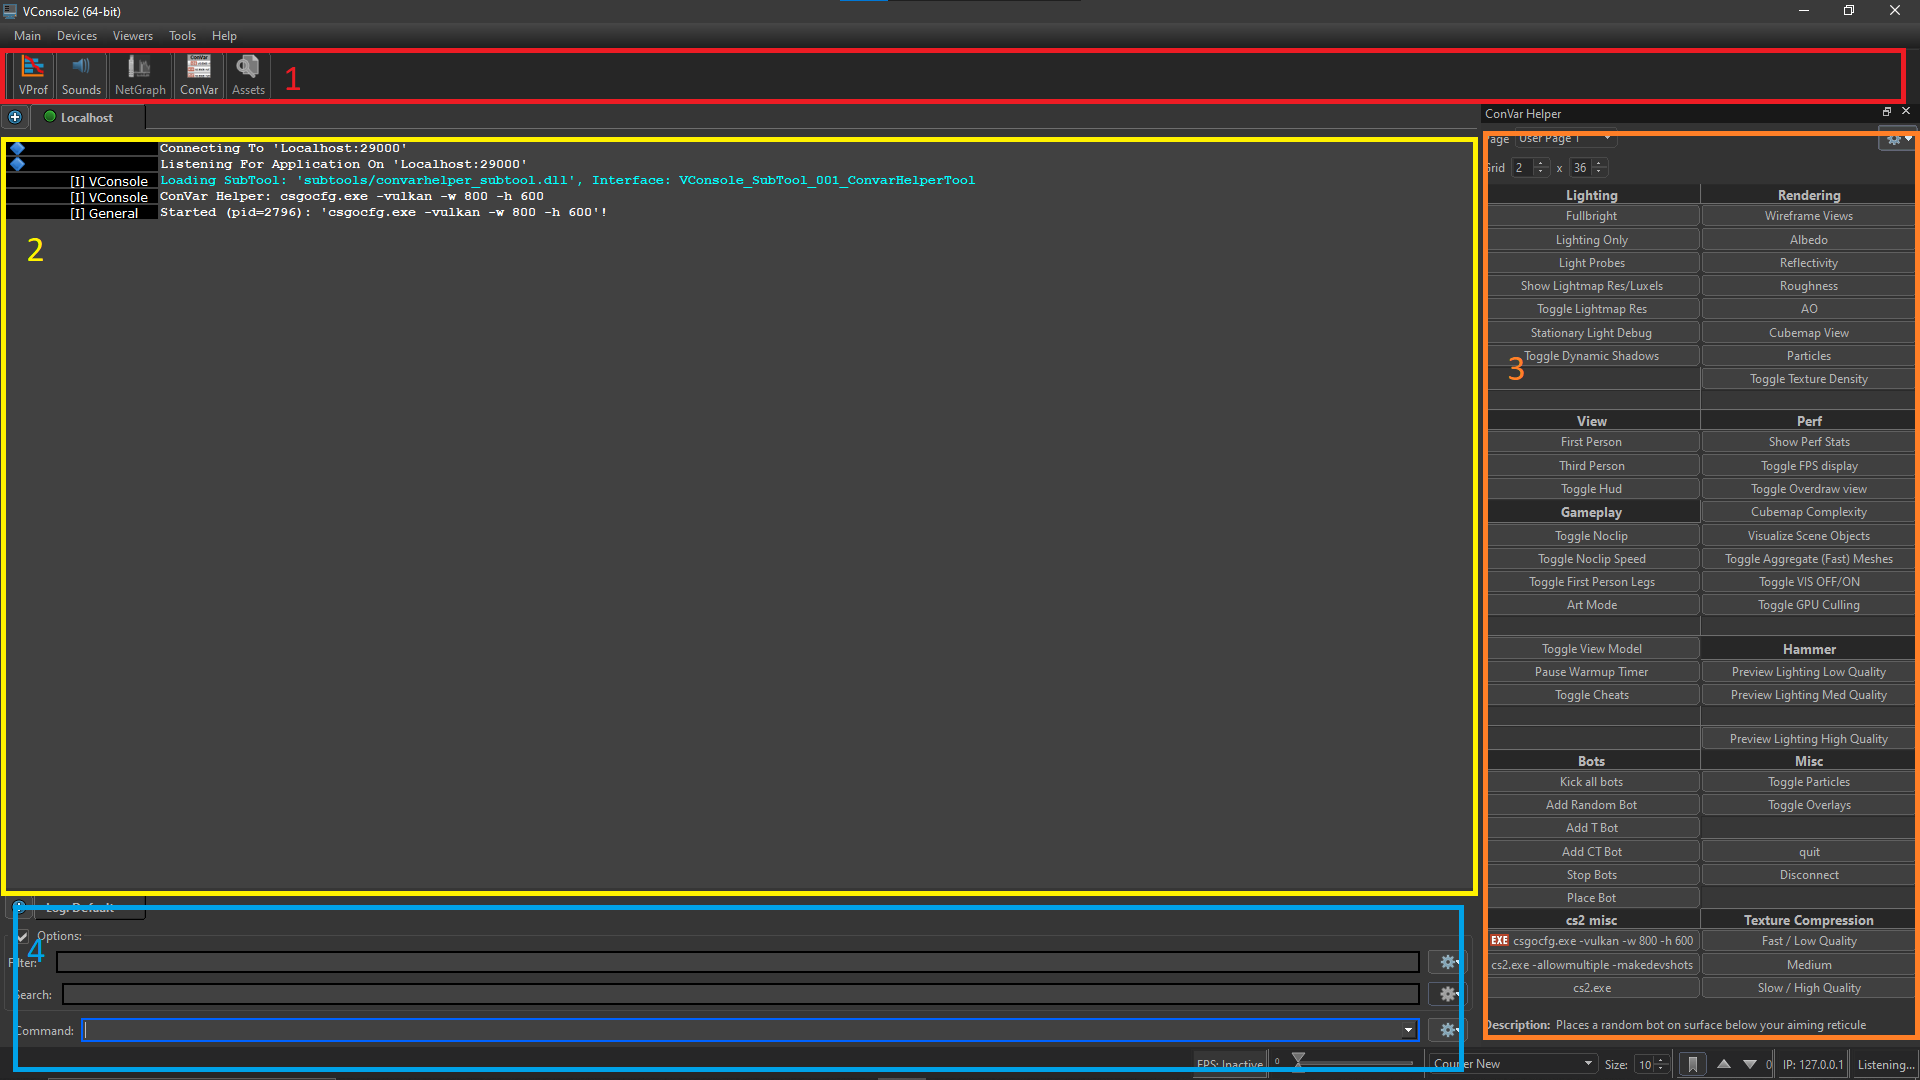Click Add Random Bot button
The image size is (1920, 1080).
[1592, 805]
